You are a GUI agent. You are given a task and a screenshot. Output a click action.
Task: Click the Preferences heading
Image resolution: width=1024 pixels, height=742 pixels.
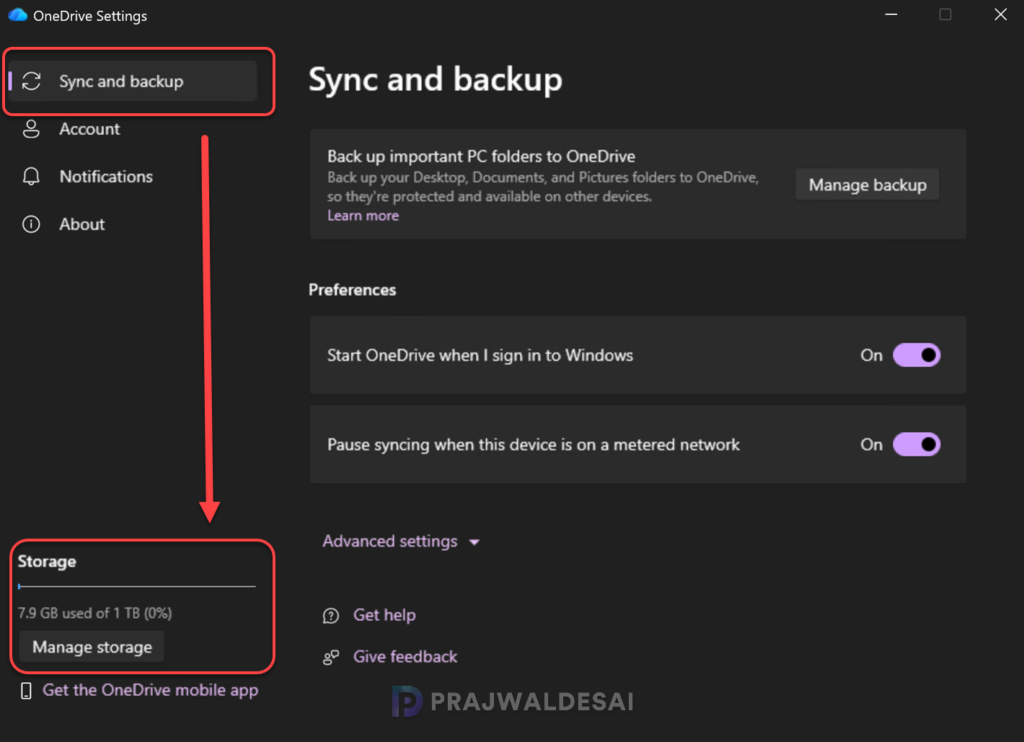(352, 290)
